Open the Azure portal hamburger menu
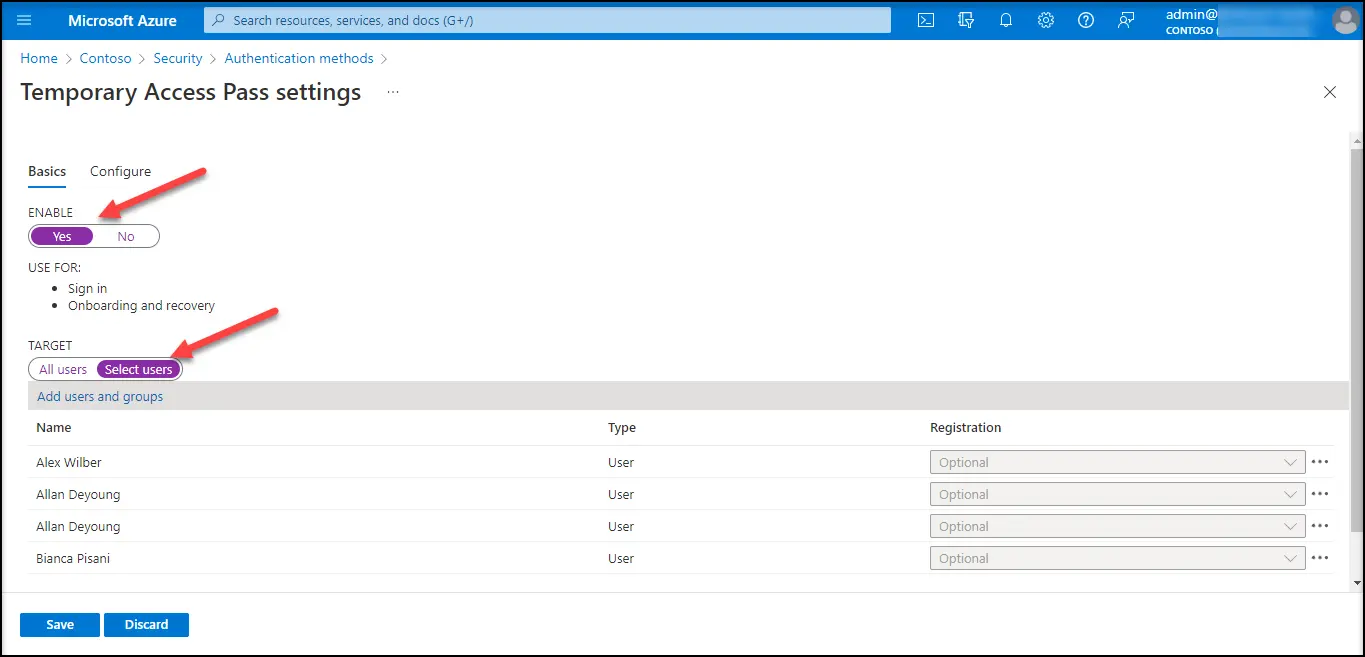The image size is (1365, 657). pyautogui.click(x=25, y=20)
